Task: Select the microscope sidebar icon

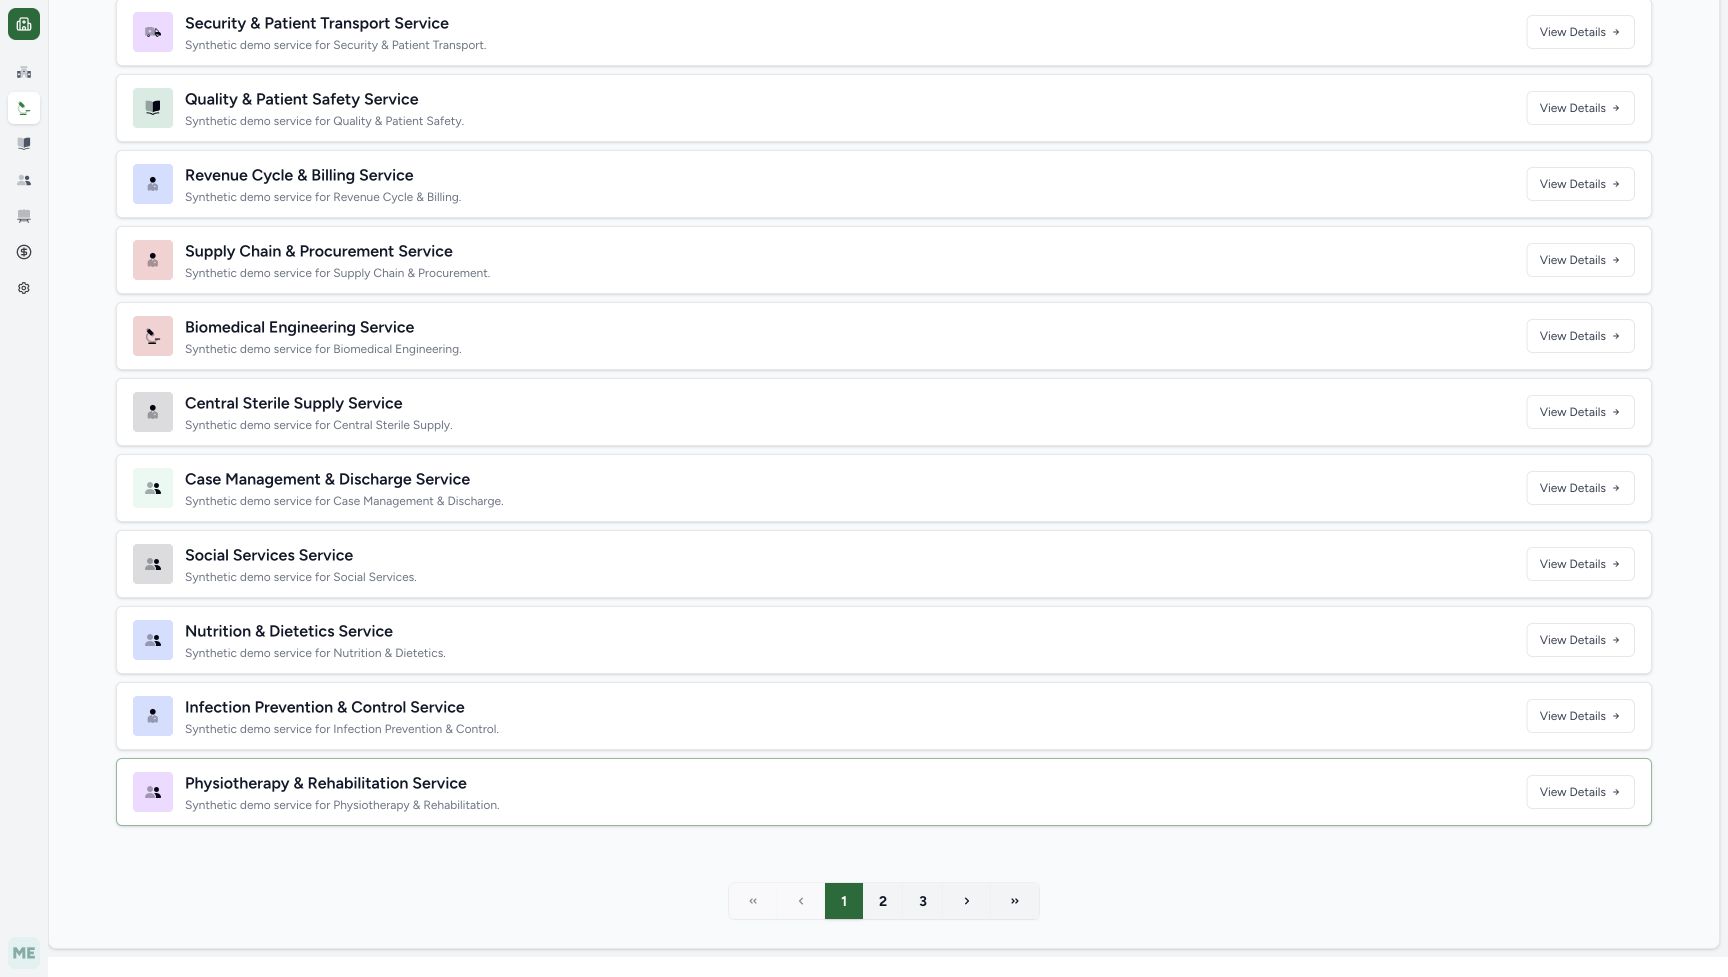Action: [24, 108]
